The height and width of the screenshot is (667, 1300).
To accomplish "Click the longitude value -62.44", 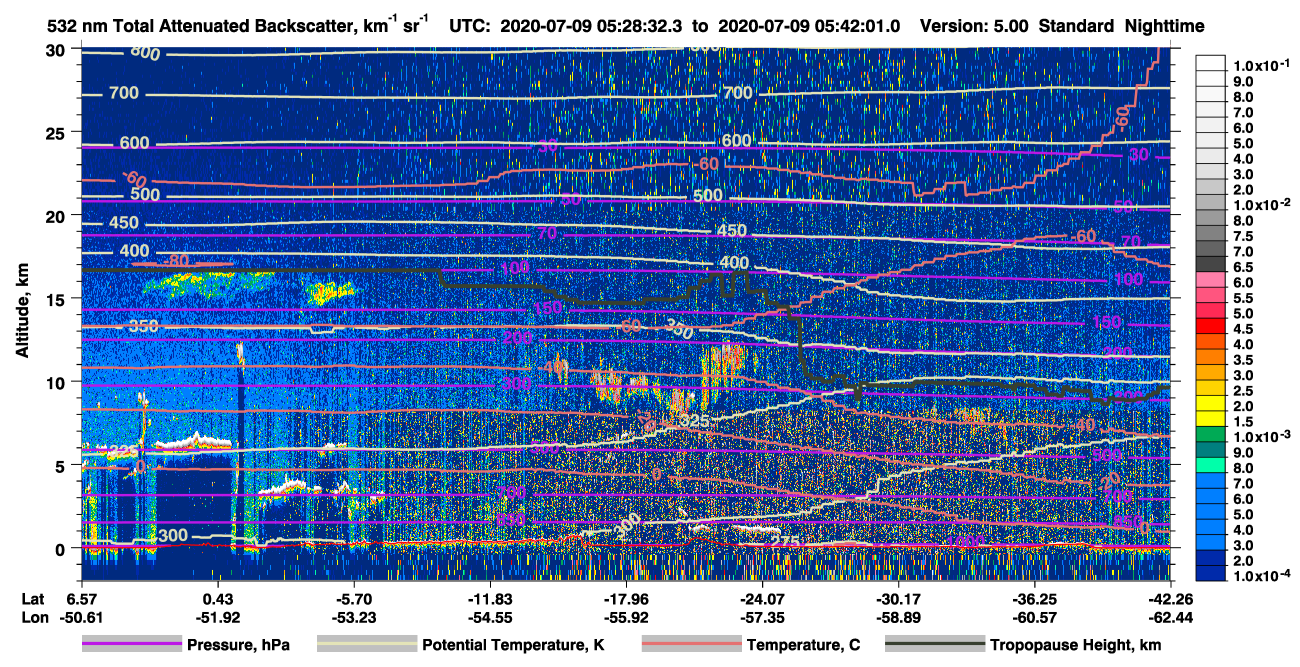I will pyautogui.click(x=1169, y=617).
